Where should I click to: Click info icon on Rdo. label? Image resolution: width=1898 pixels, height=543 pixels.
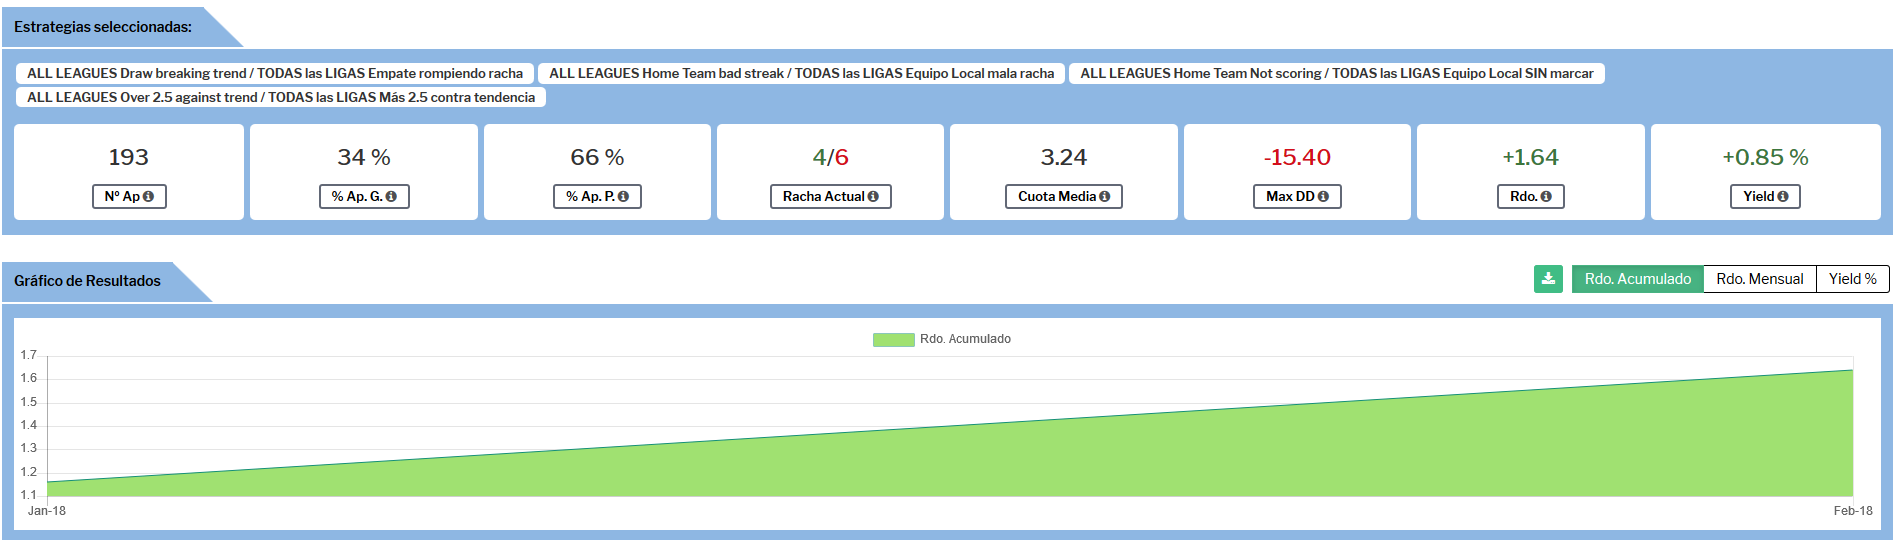(1546, 197)
